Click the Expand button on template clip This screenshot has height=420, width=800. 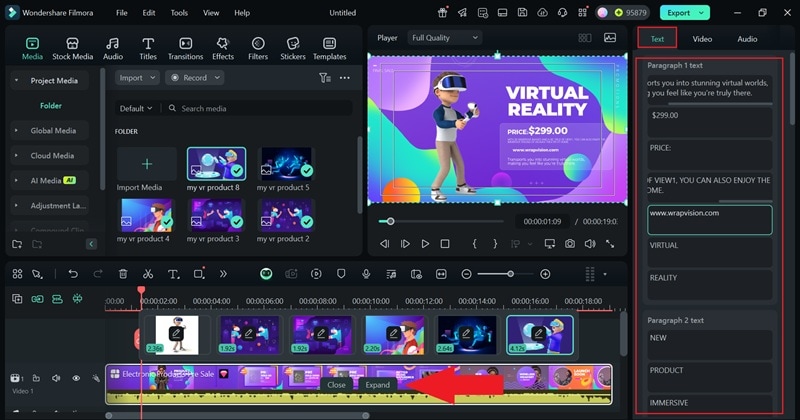(378, 385)
